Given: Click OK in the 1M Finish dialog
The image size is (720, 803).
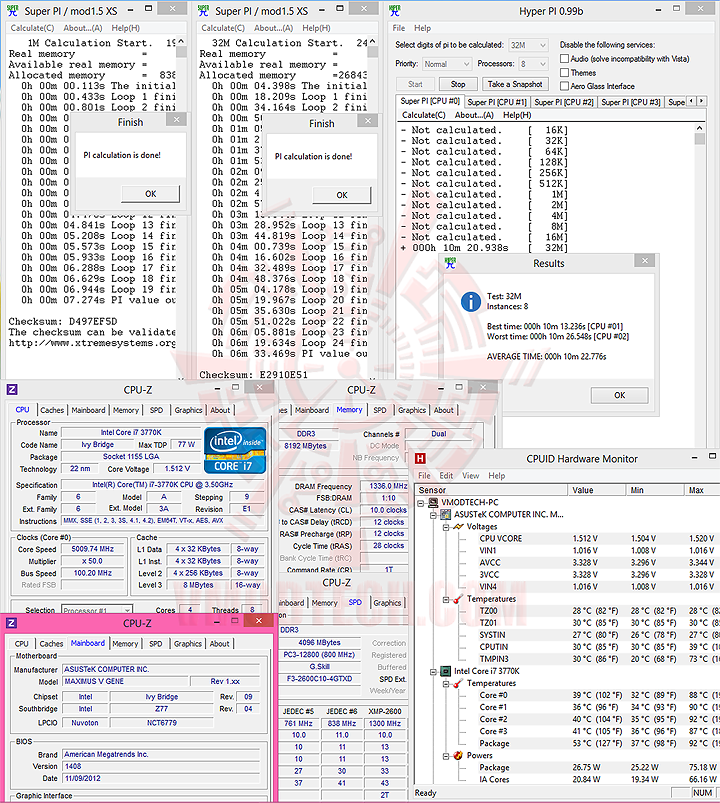Looking at the screenshot, I should (x=151, y=194).
